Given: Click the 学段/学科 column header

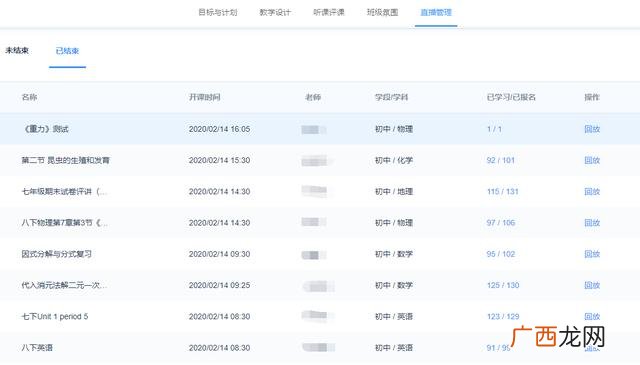Looking at the screenshot, I should tap(391, 97).
